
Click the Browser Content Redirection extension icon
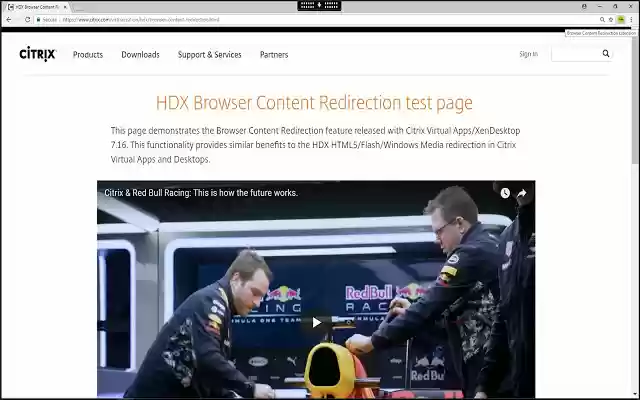click(621, 20)
